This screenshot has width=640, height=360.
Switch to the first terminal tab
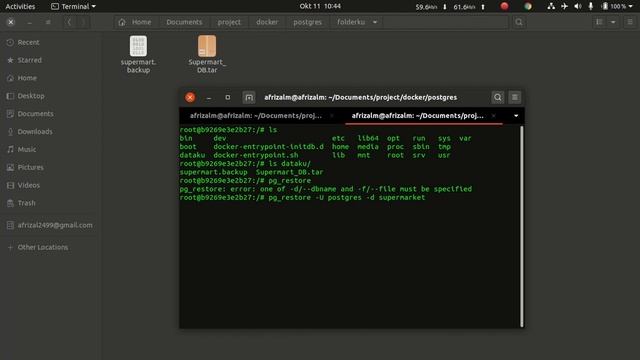click(x=256, y=116)
